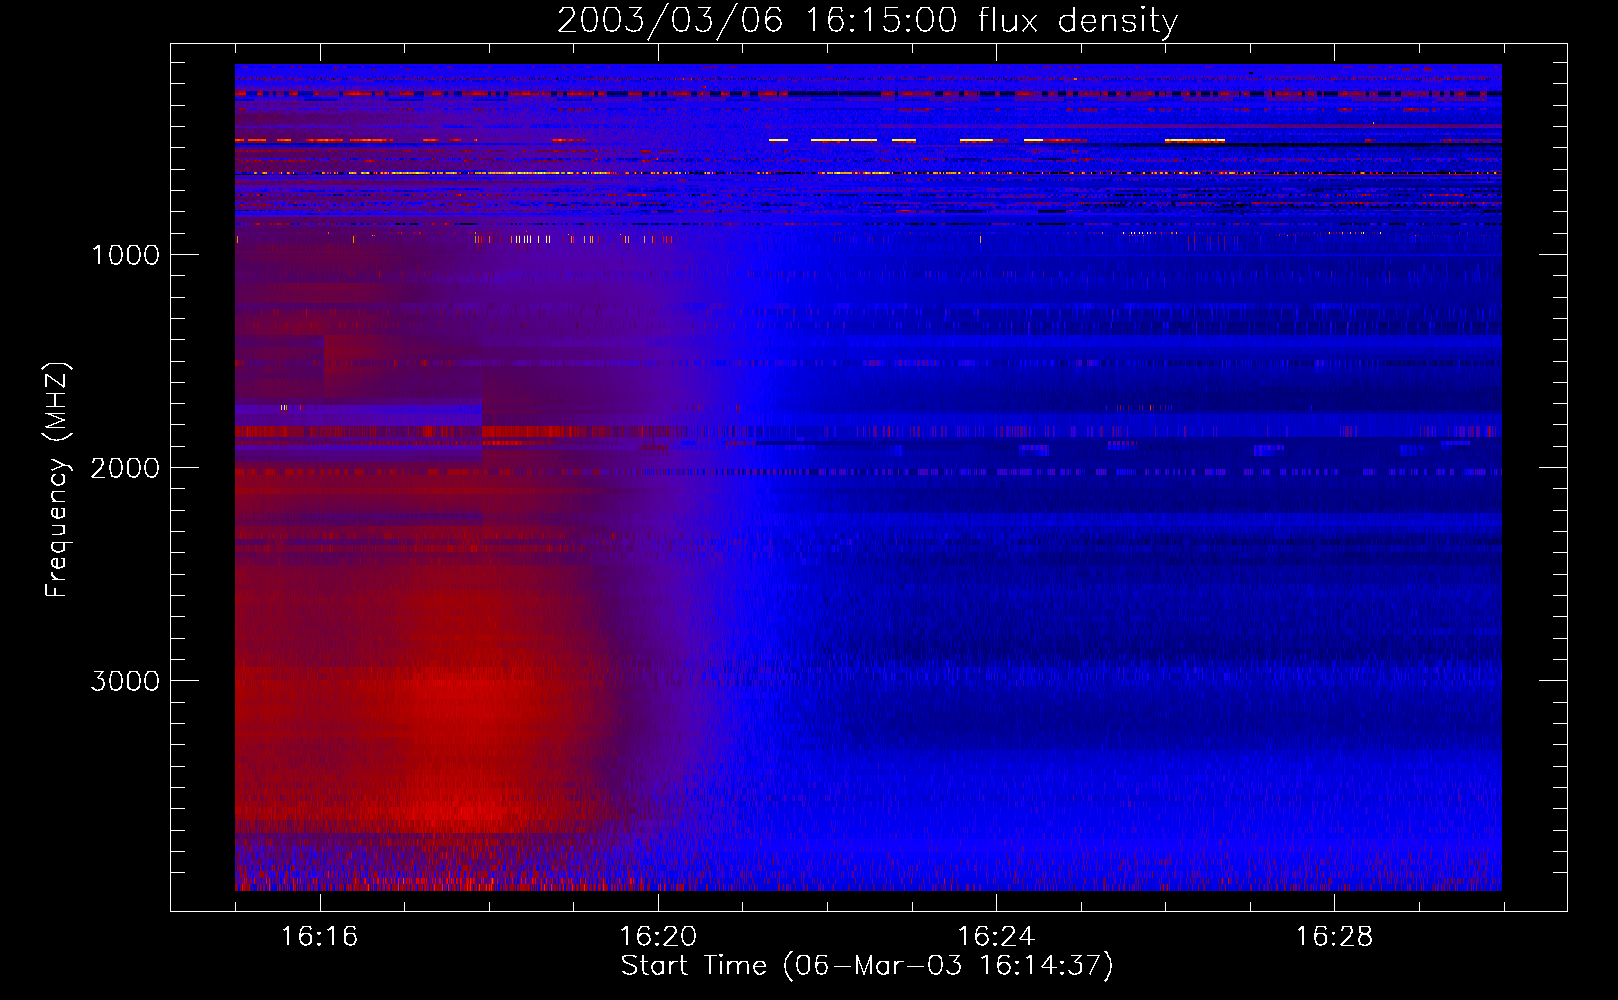Screen dimensions: 1618x1000
Task: Select the plot title "2003/03/06 16:15:00 flux density"
Action: click(867, 21)
